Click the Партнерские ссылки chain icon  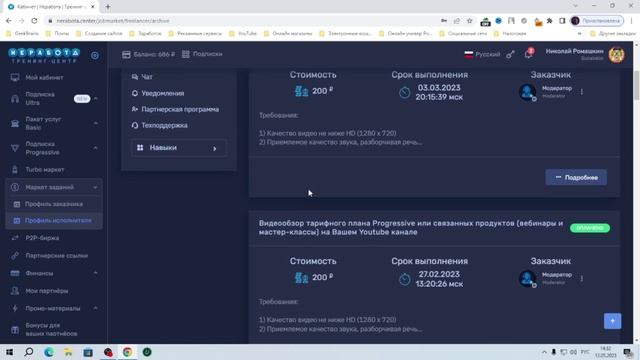click(15, 256)
